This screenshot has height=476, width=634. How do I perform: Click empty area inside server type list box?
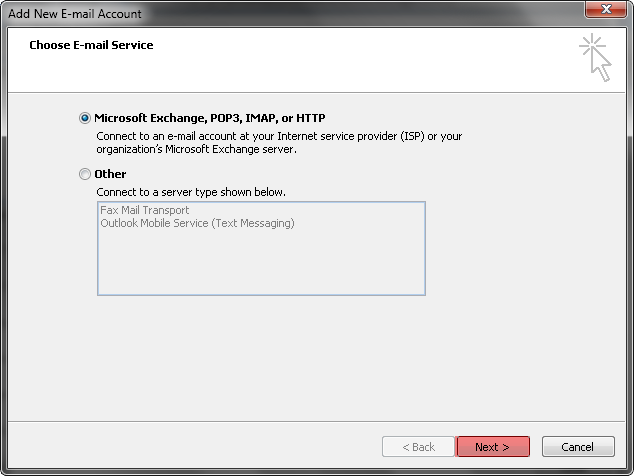[x=261, y=263]
